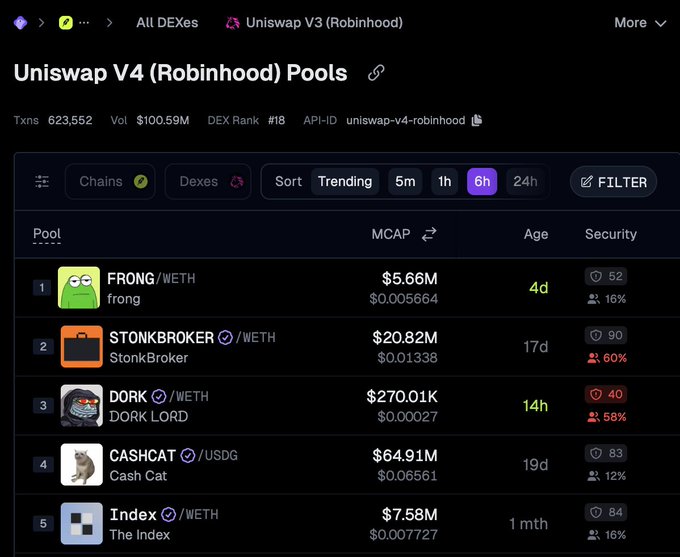This screenshot has width=680, height=557.
Task: Click the Vol $100.59M value
Action: click(x=163, y=120)
